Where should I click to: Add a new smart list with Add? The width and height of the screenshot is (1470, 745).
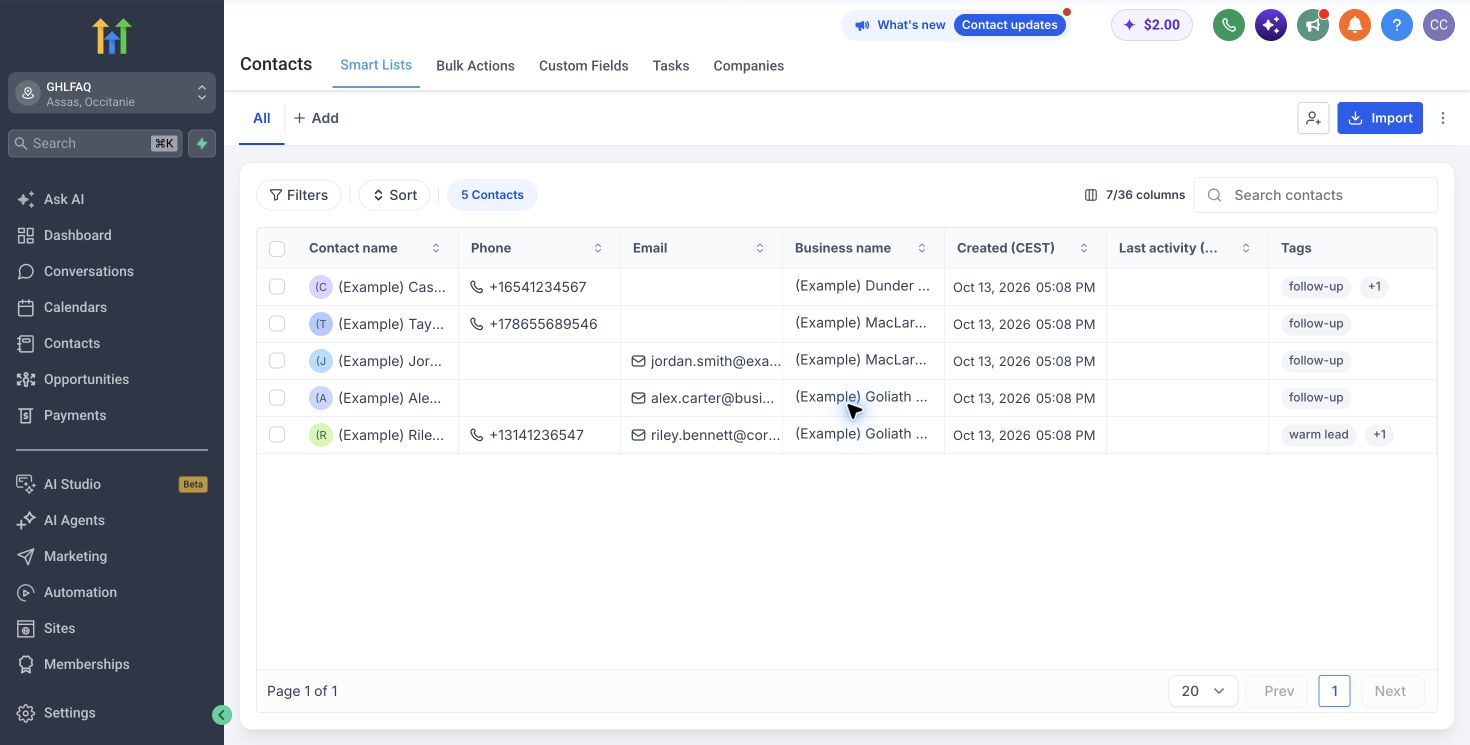coord(316,118)
